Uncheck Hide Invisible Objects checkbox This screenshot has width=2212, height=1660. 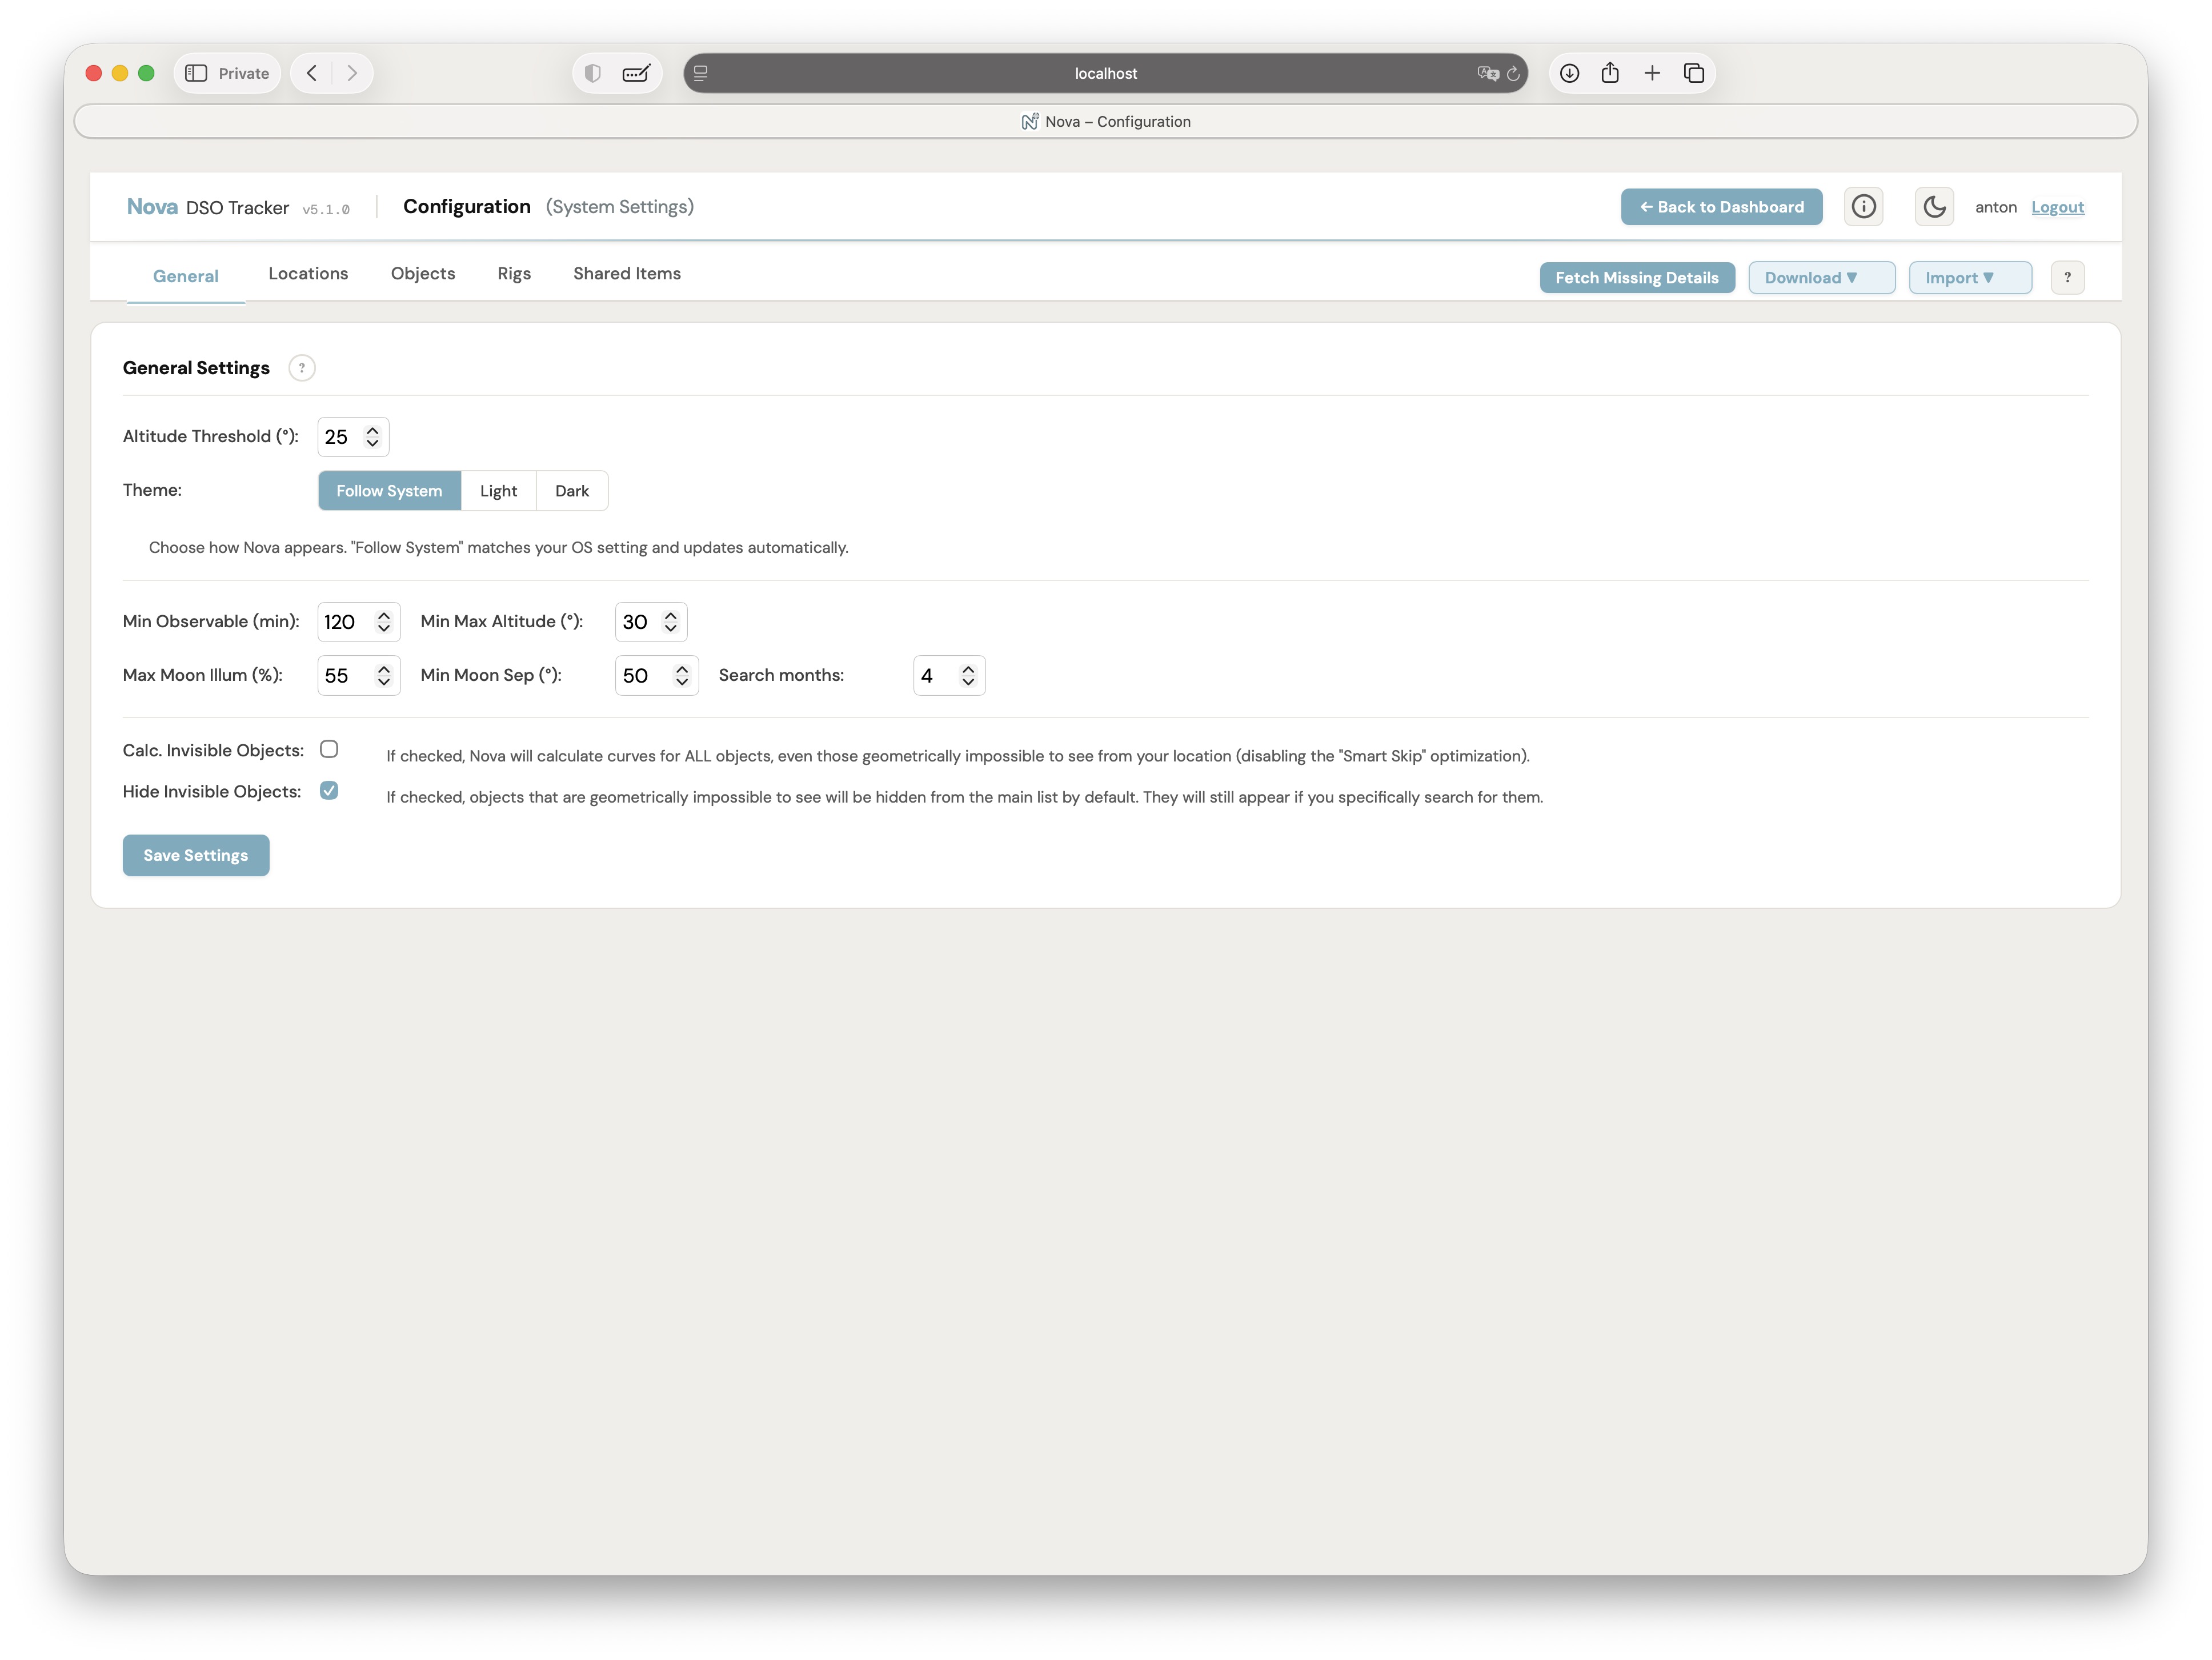click(x=329, y=790)
